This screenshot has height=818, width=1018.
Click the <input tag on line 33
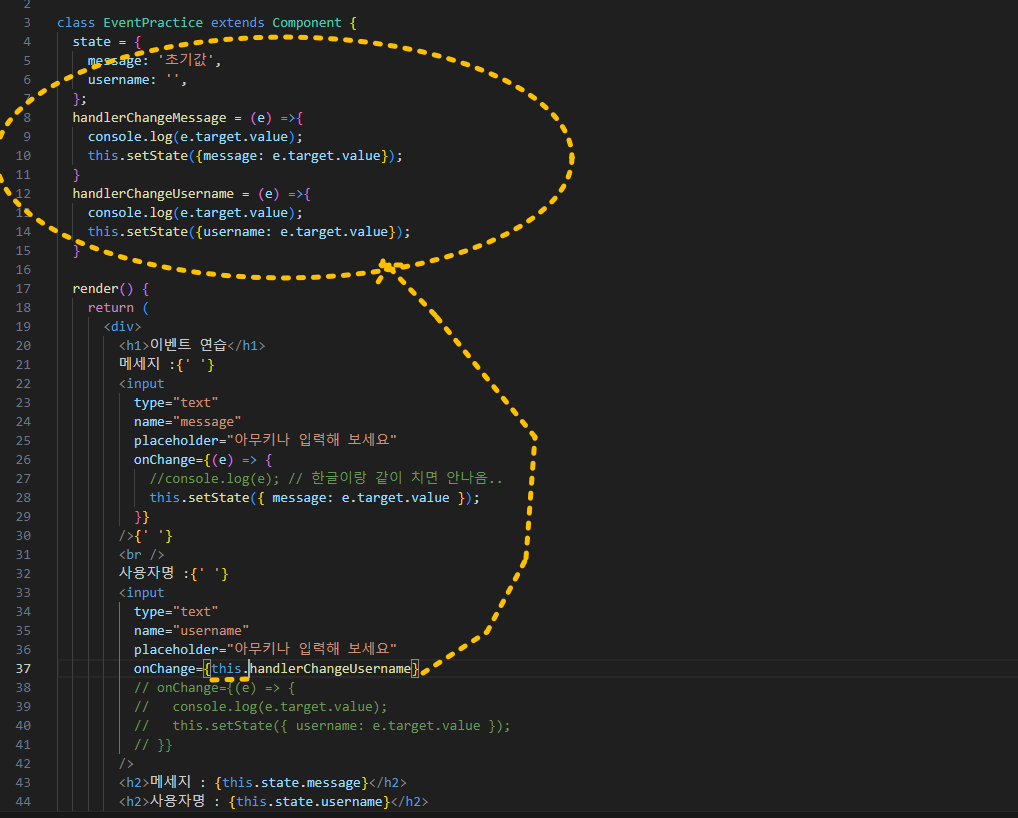pos(142,593)
